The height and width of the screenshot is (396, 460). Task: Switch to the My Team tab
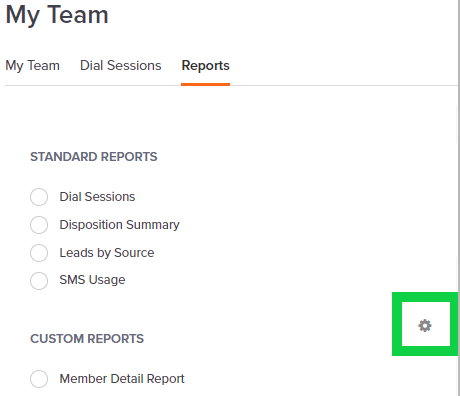[x=32, y=66]
